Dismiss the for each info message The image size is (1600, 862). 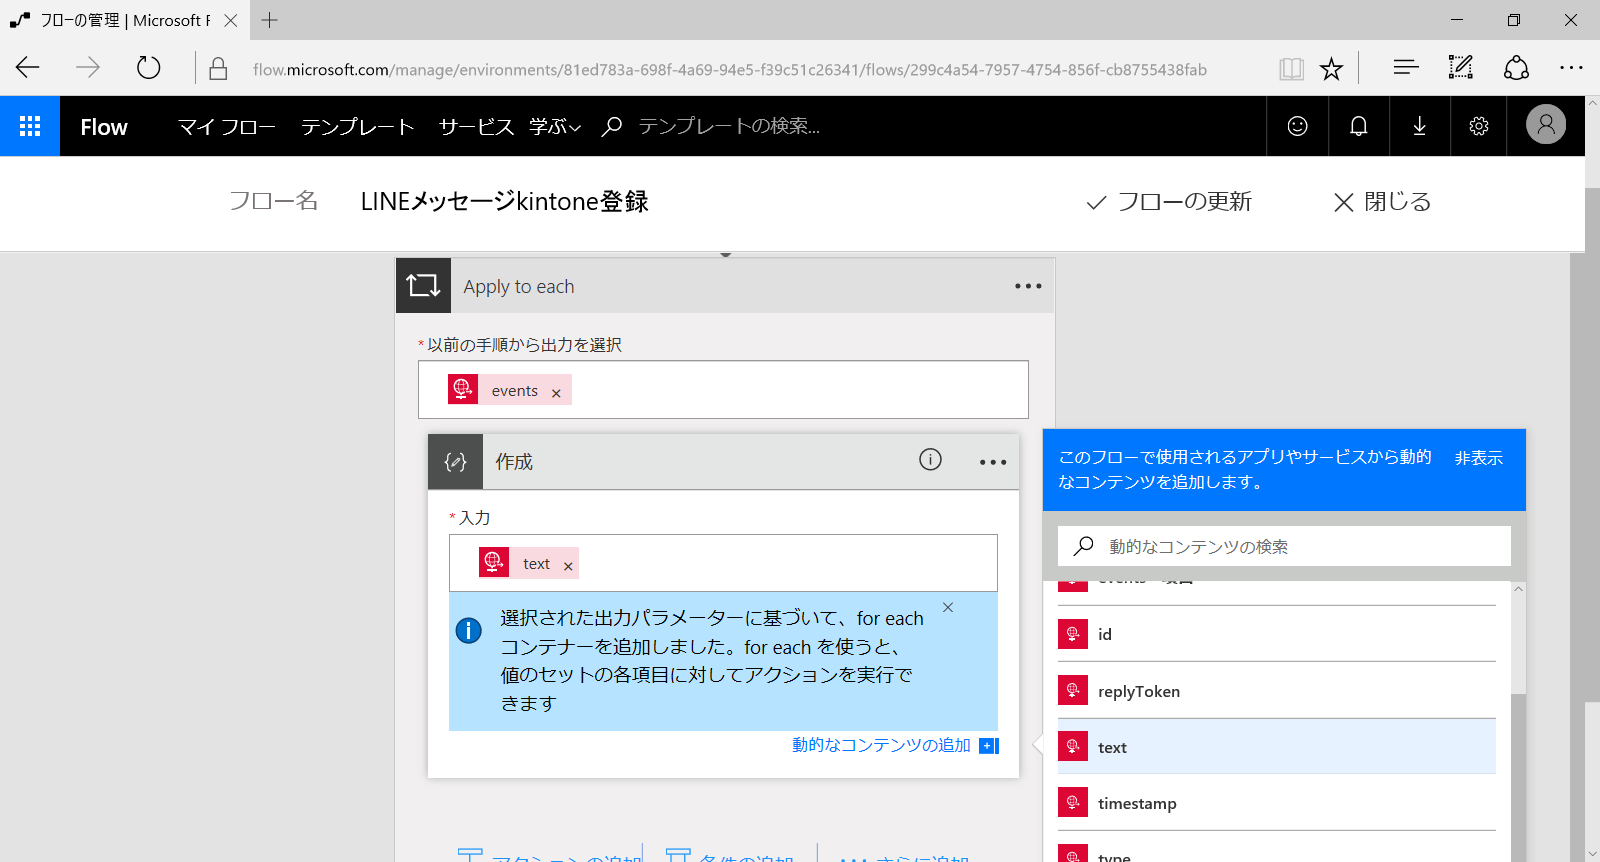pyautogui.click(x=948, y=607)
